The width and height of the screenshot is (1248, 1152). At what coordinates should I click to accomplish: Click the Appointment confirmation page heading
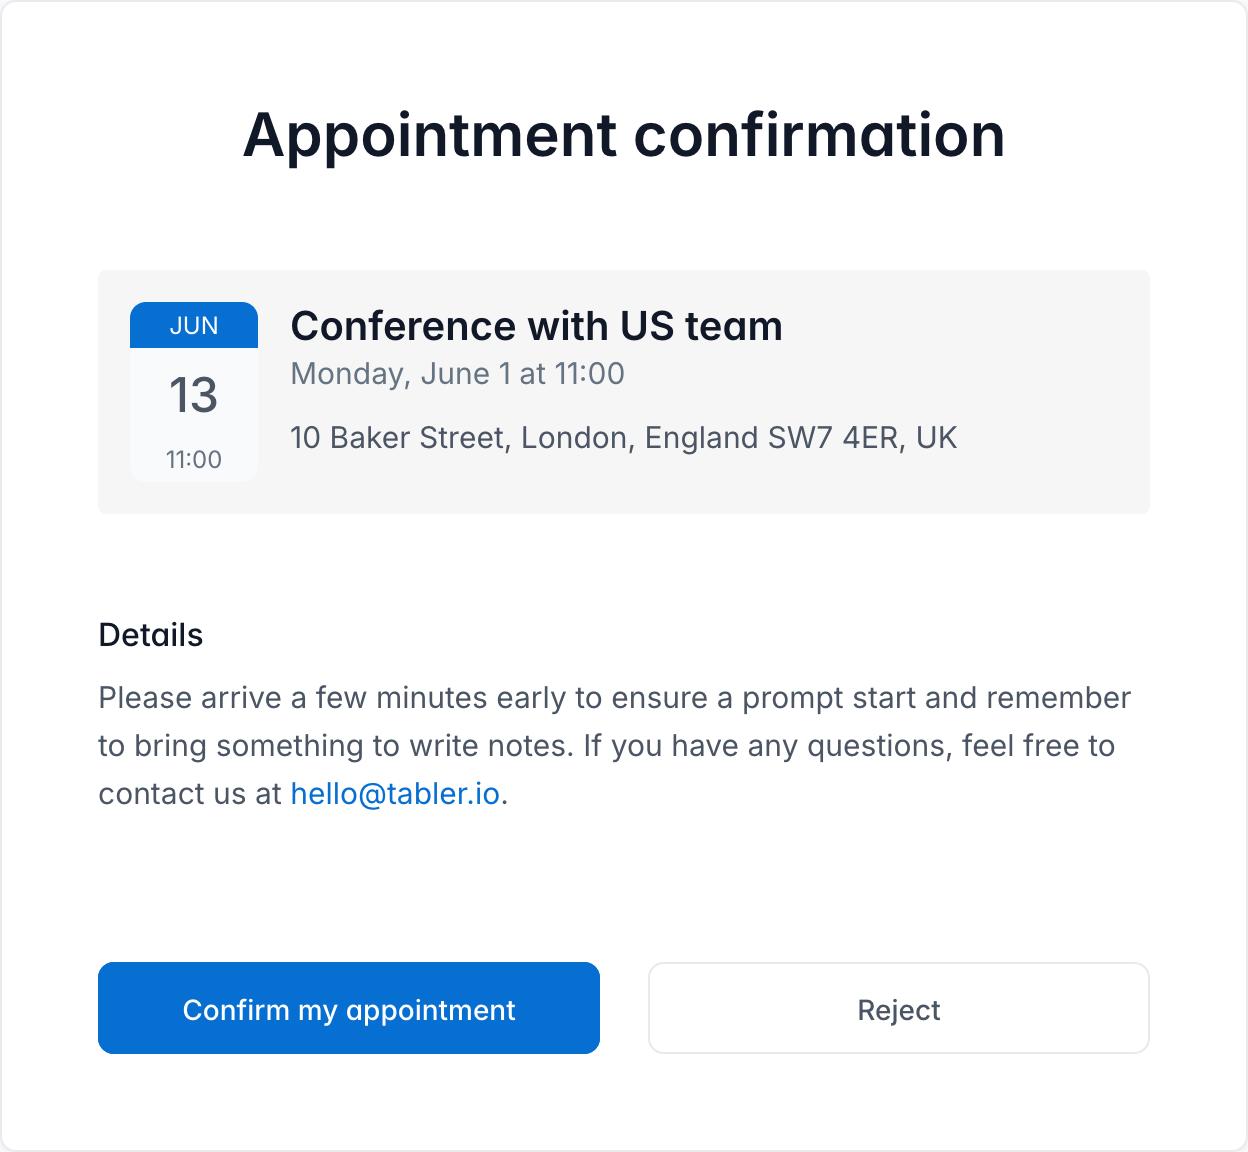pos(624,135)
